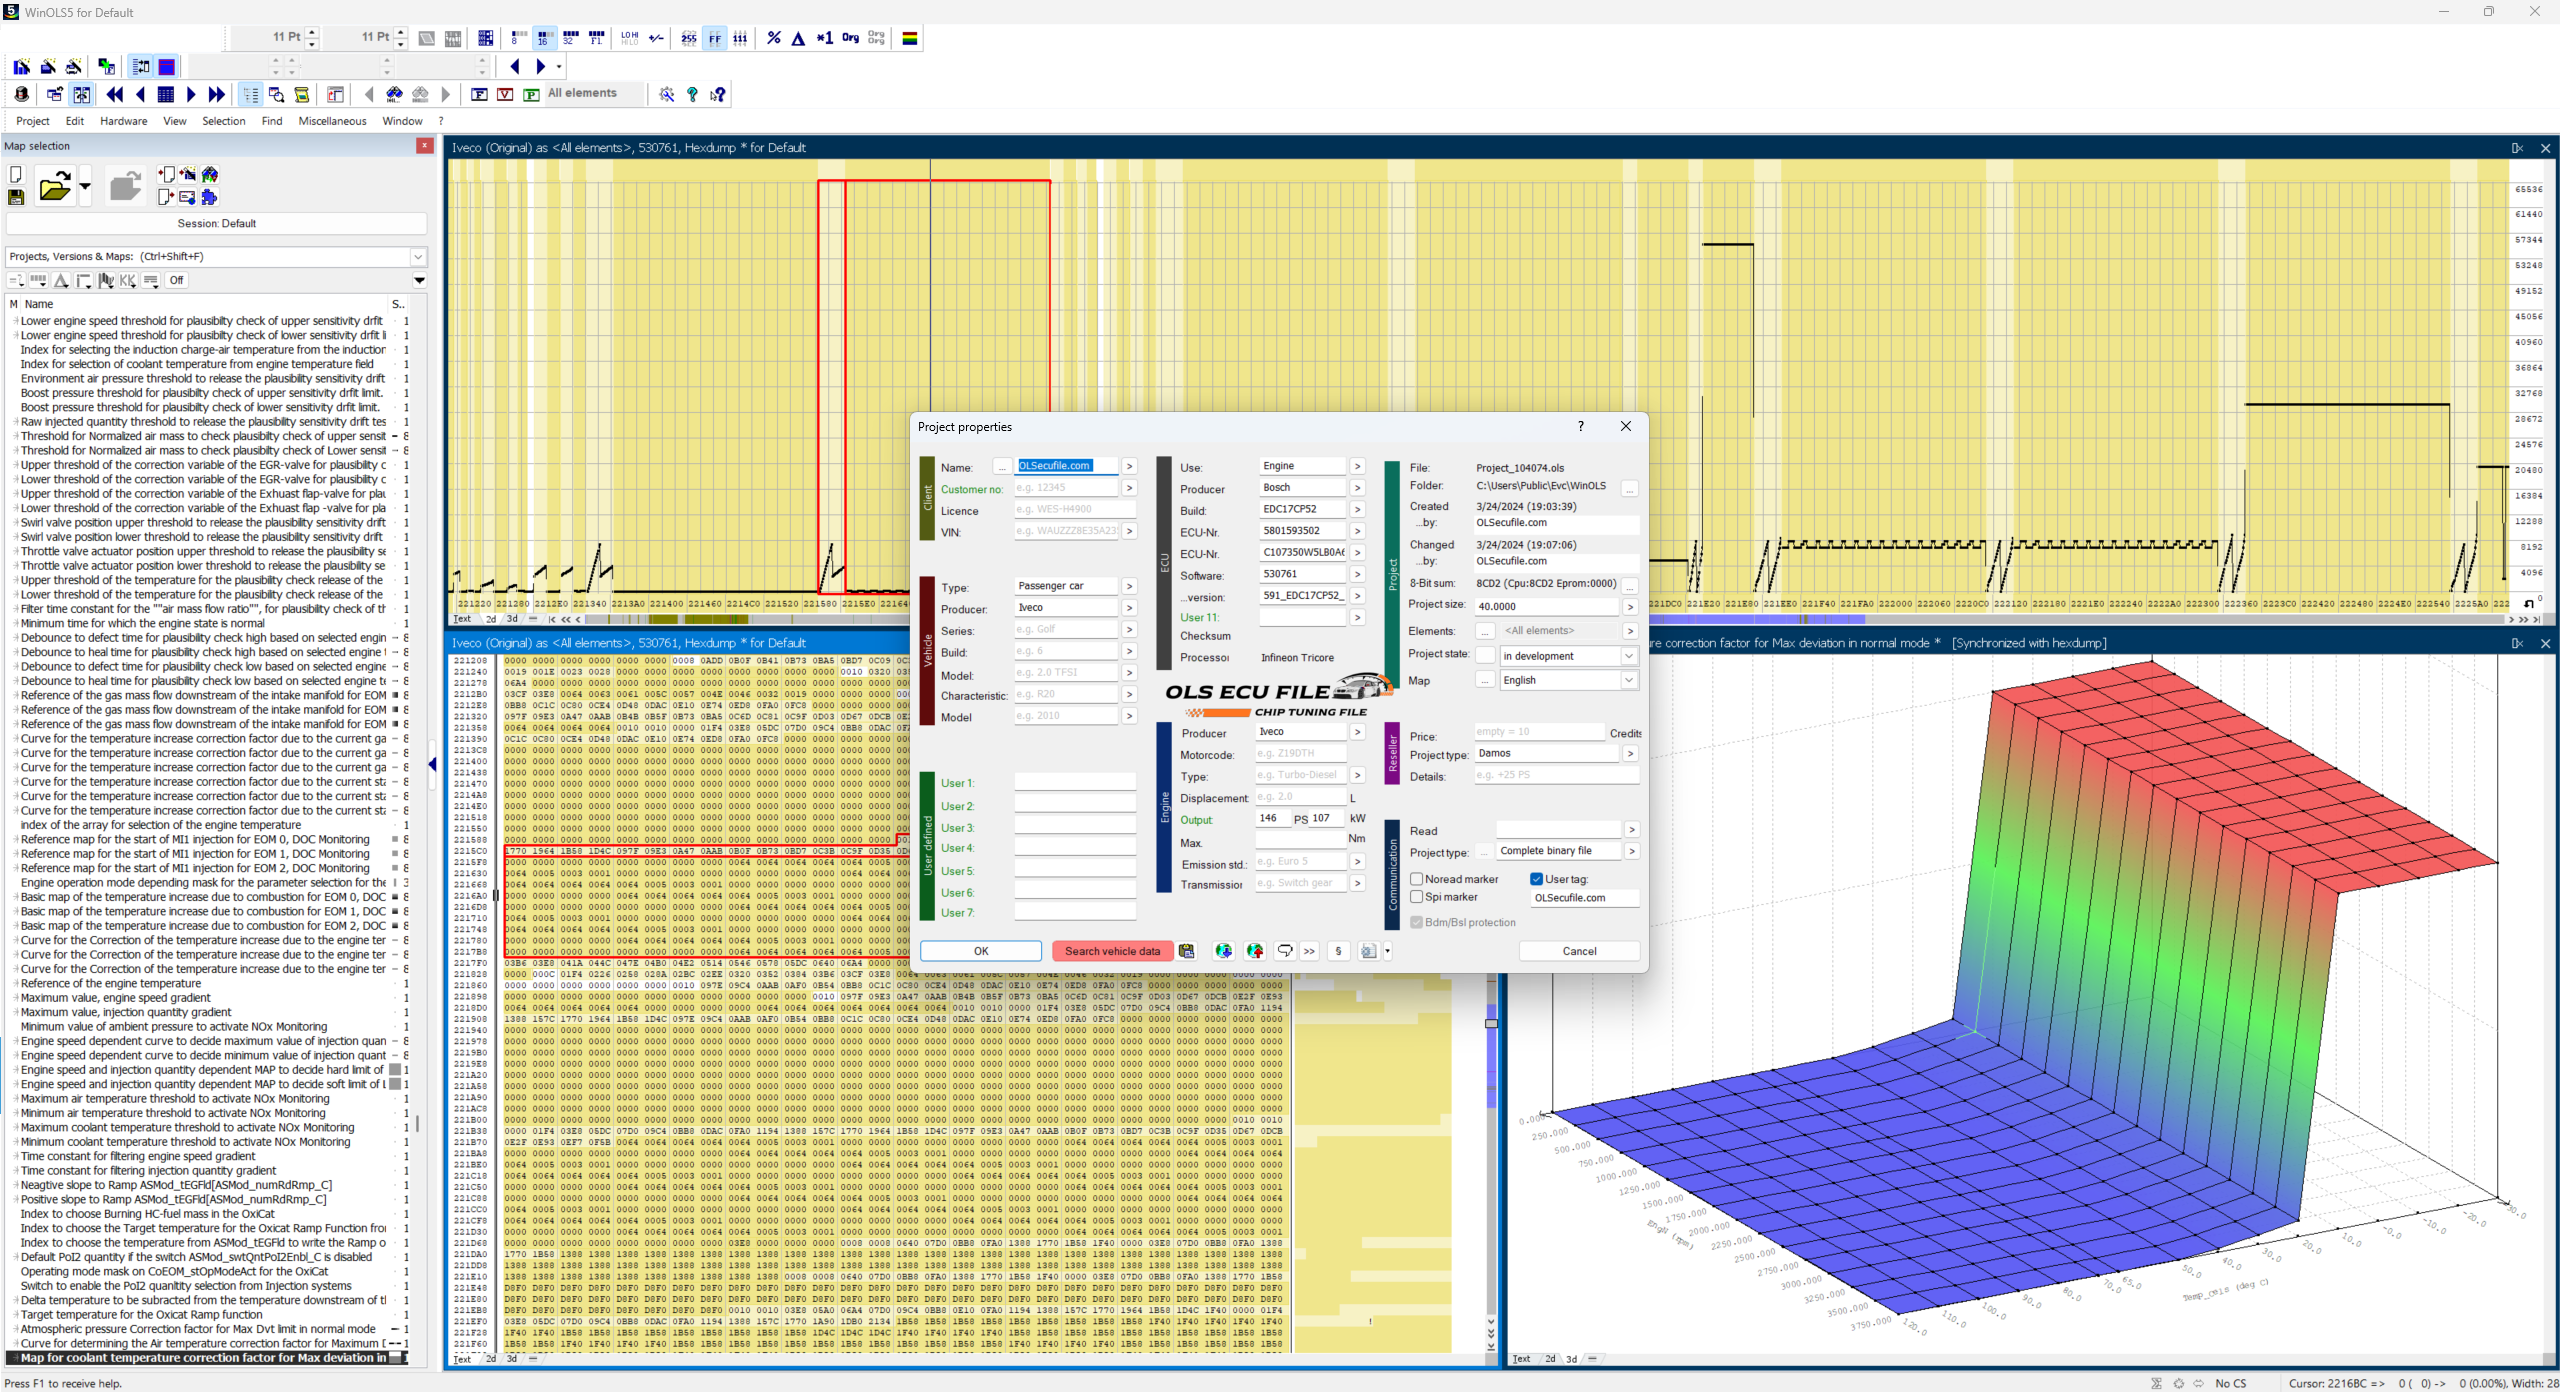Select 'Target temperature for the Oxicat Ramp function' map
2560x1392 pixels.
(x=141, y=1315)
